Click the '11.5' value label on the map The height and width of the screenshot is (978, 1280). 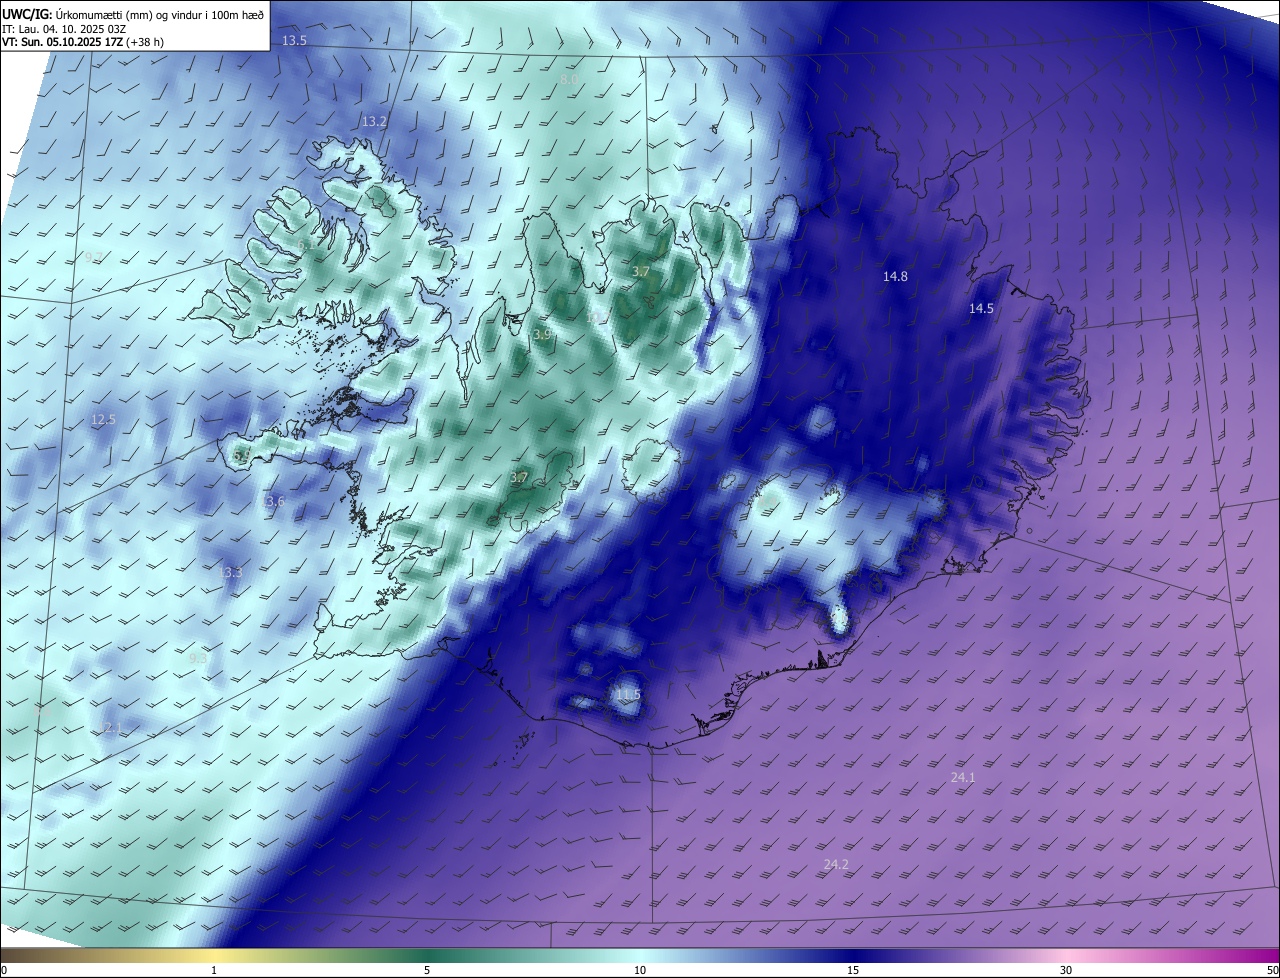click(x=628, y=695)
